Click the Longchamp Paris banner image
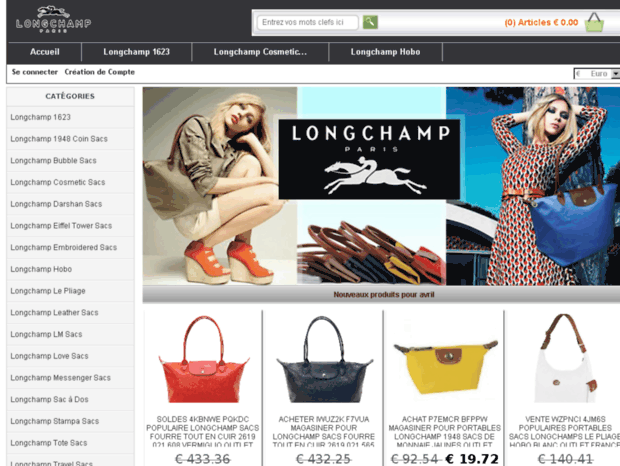 click(381, 186)
